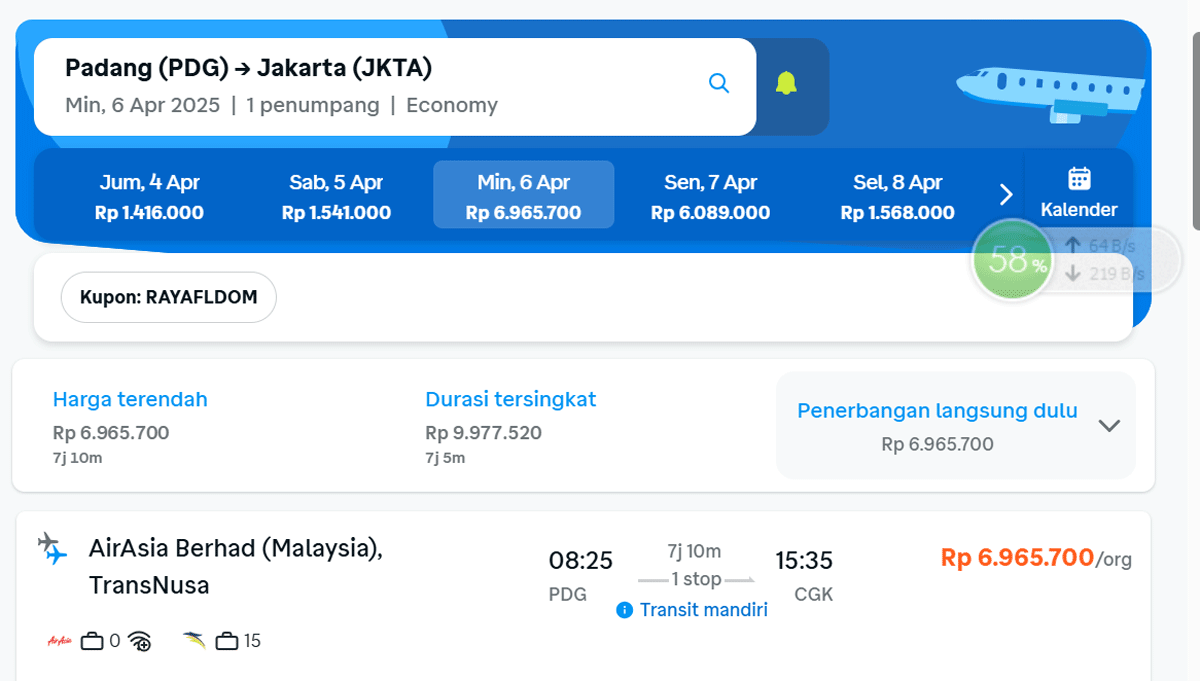1200x681 pixels.
Task: Click the AirAsia airline logo
Action: coord(60,641)
